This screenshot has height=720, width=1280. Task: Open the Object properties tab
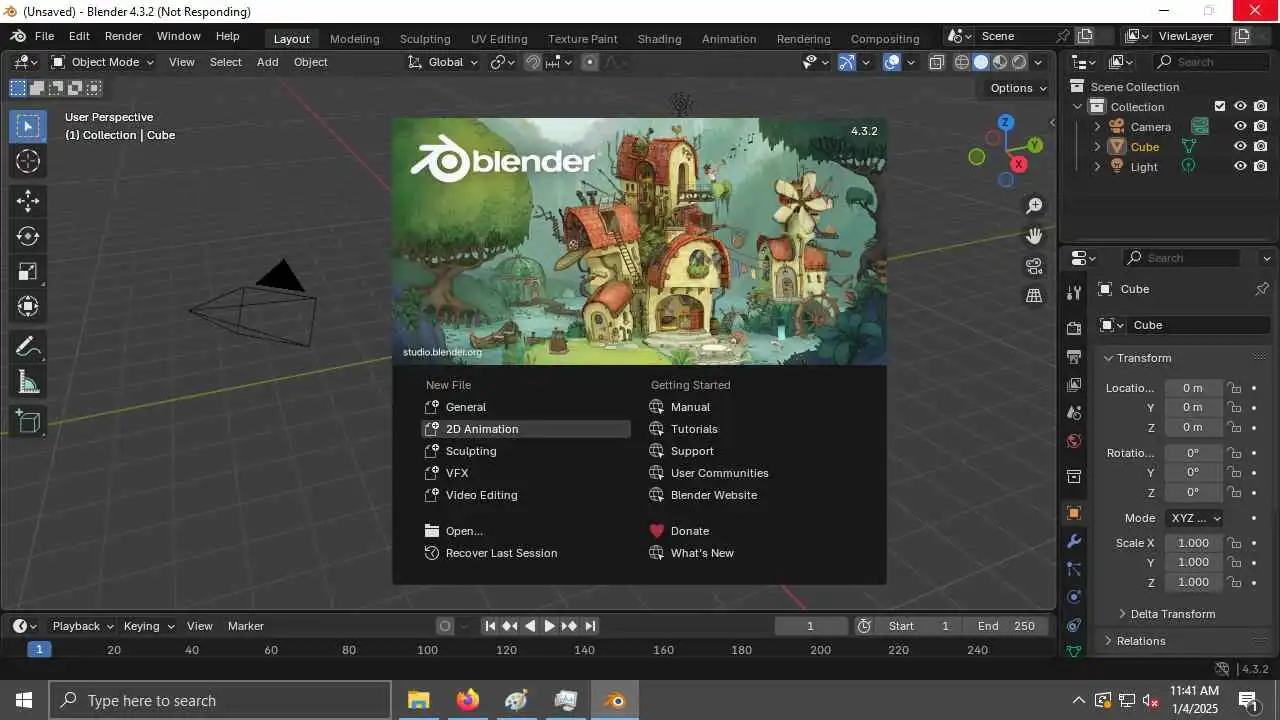click(x=1074, y=513)
